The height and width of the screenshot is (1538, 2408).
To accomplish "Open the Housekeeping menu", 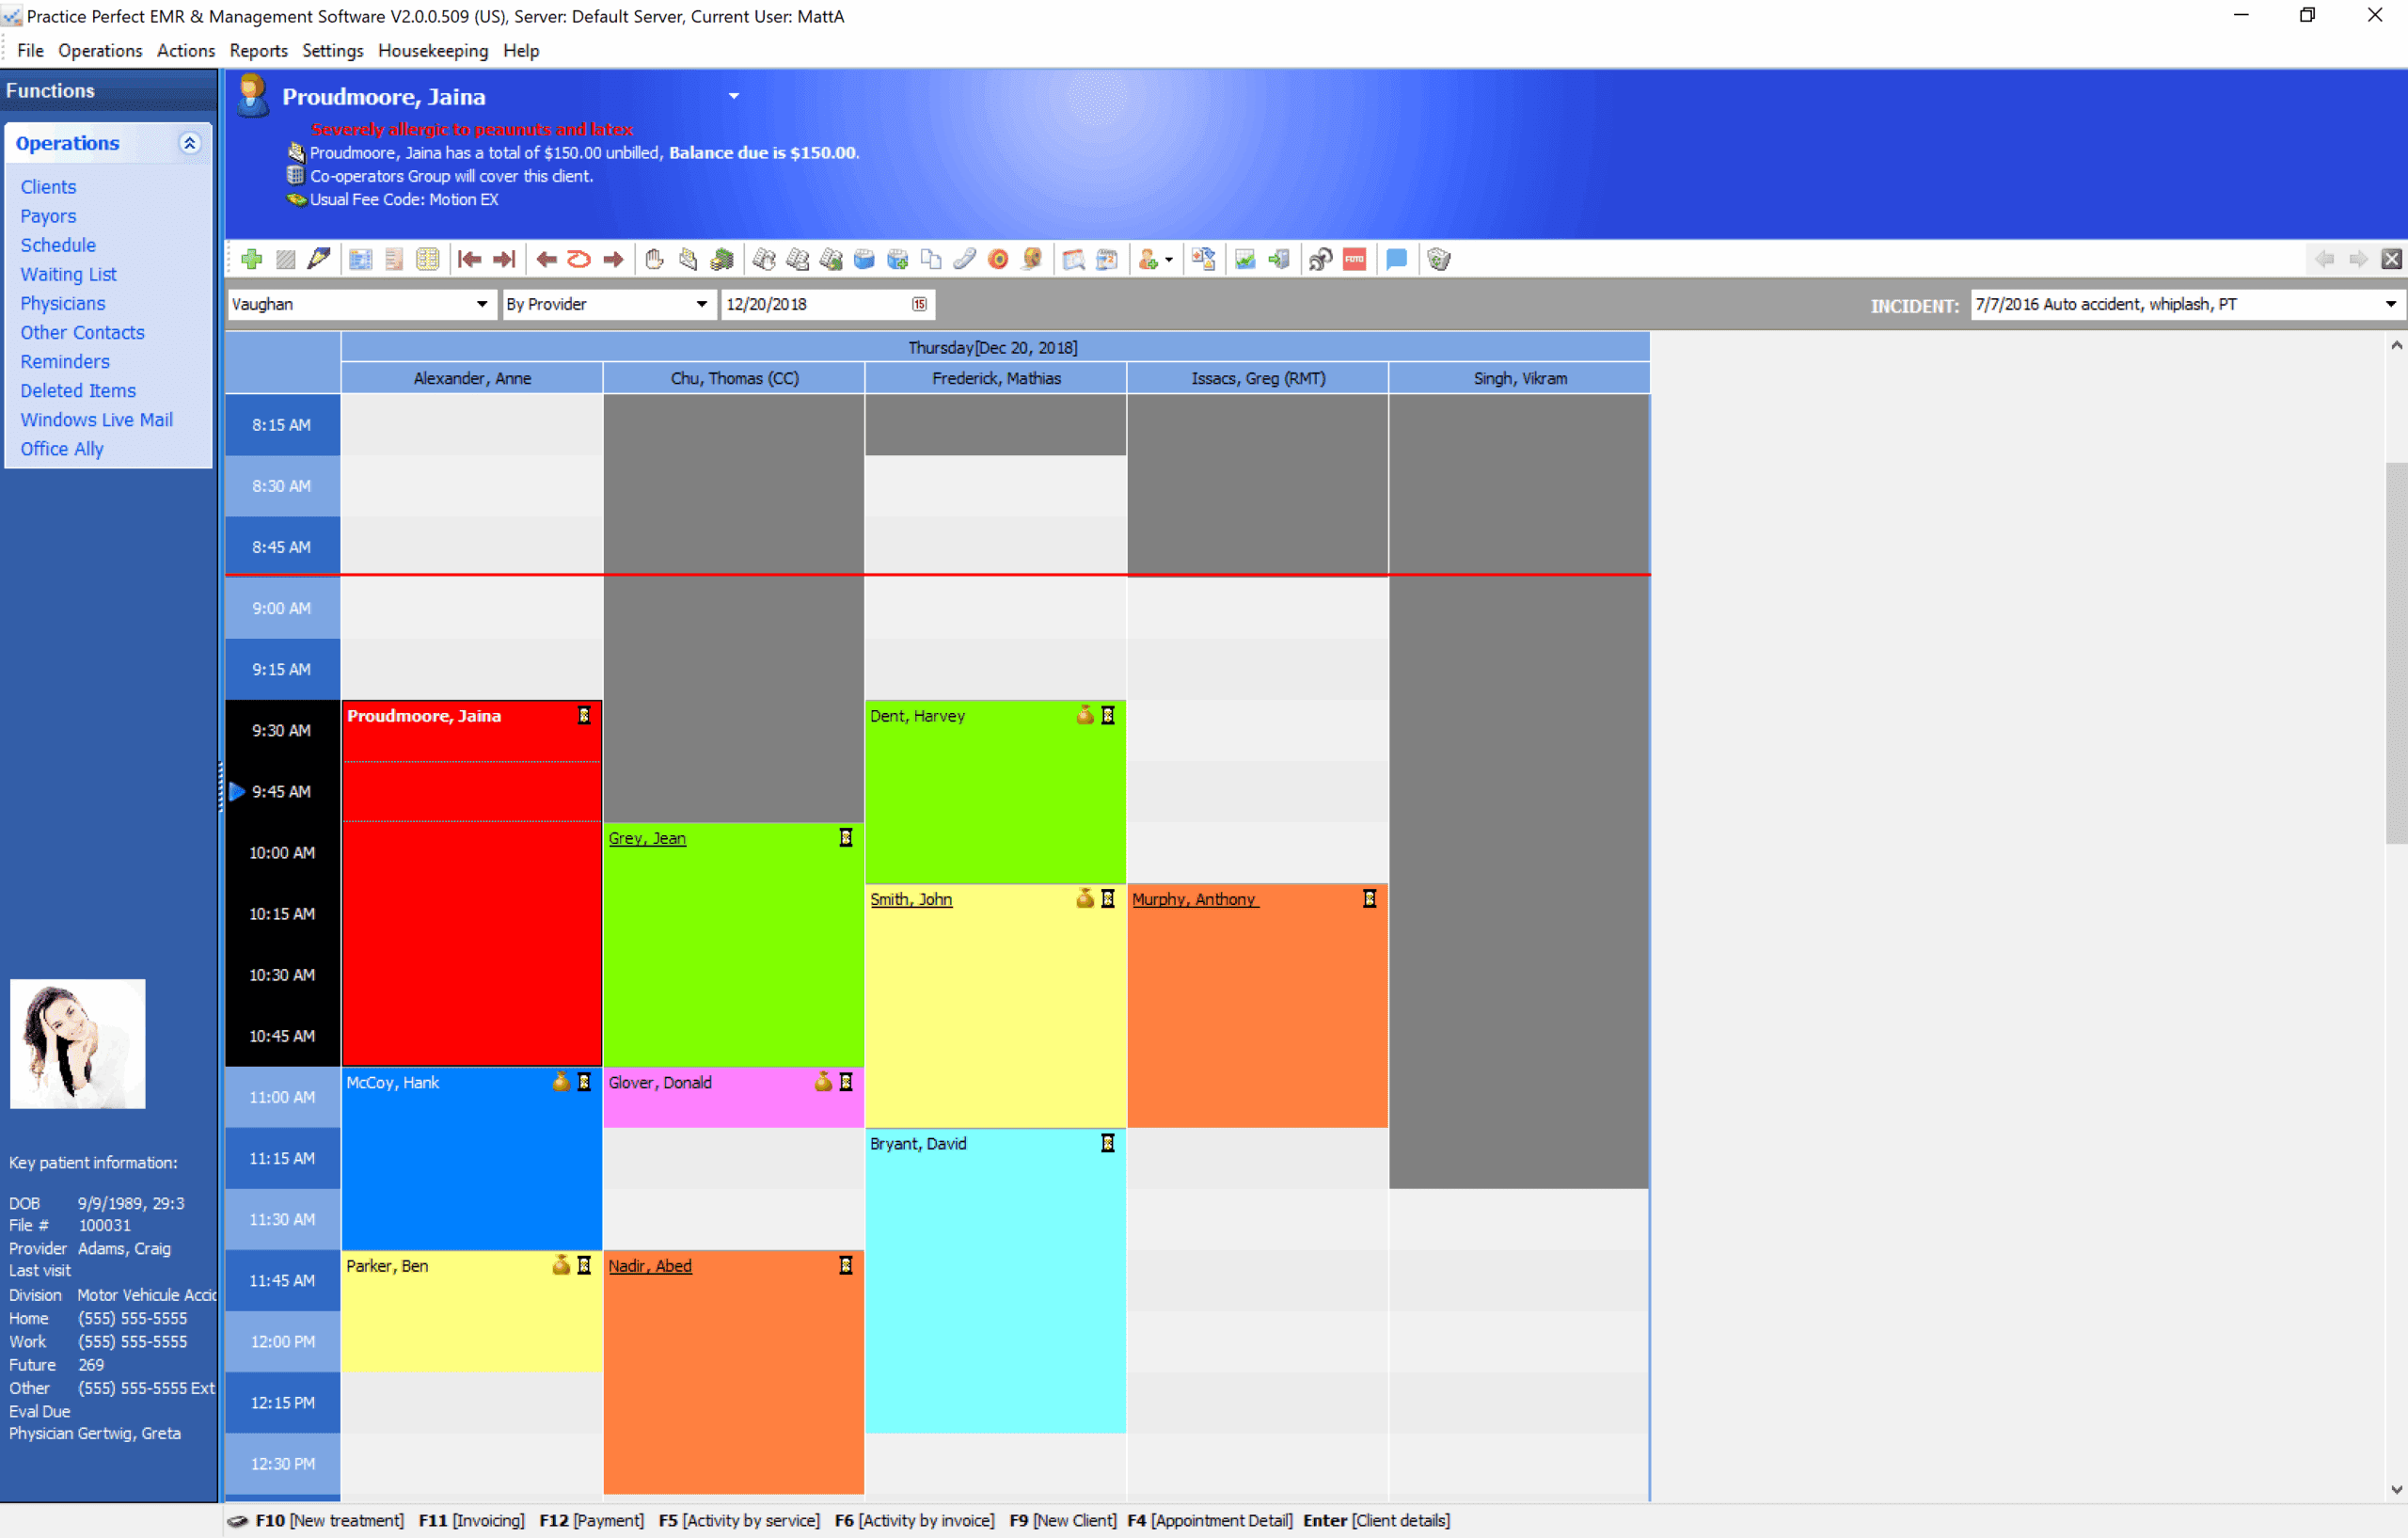I will [x=432, y=51].
